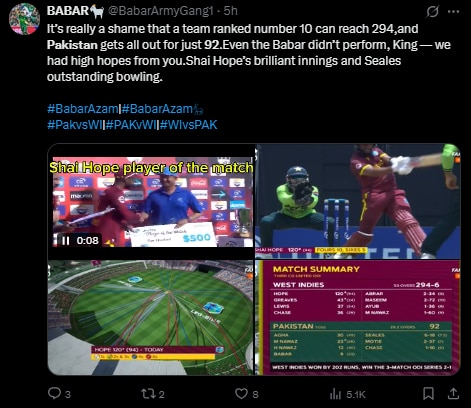Open the first #BabarAzam hashtag
The image size is (471, 408).
coord(82,109)
